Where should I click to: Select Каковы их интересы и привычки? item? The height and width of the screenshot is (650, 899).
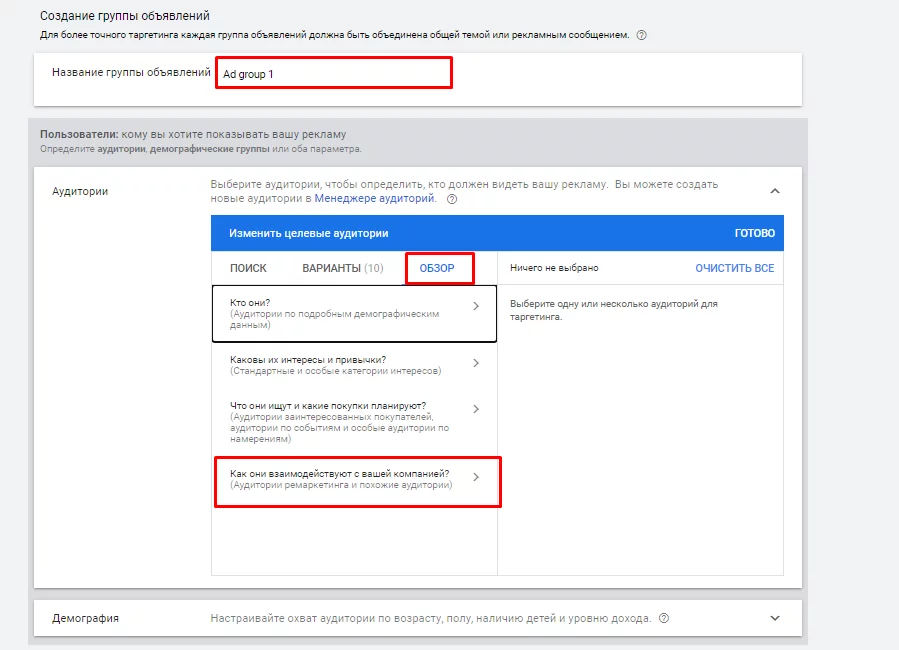pyautogui.click(x=354, y=365)
